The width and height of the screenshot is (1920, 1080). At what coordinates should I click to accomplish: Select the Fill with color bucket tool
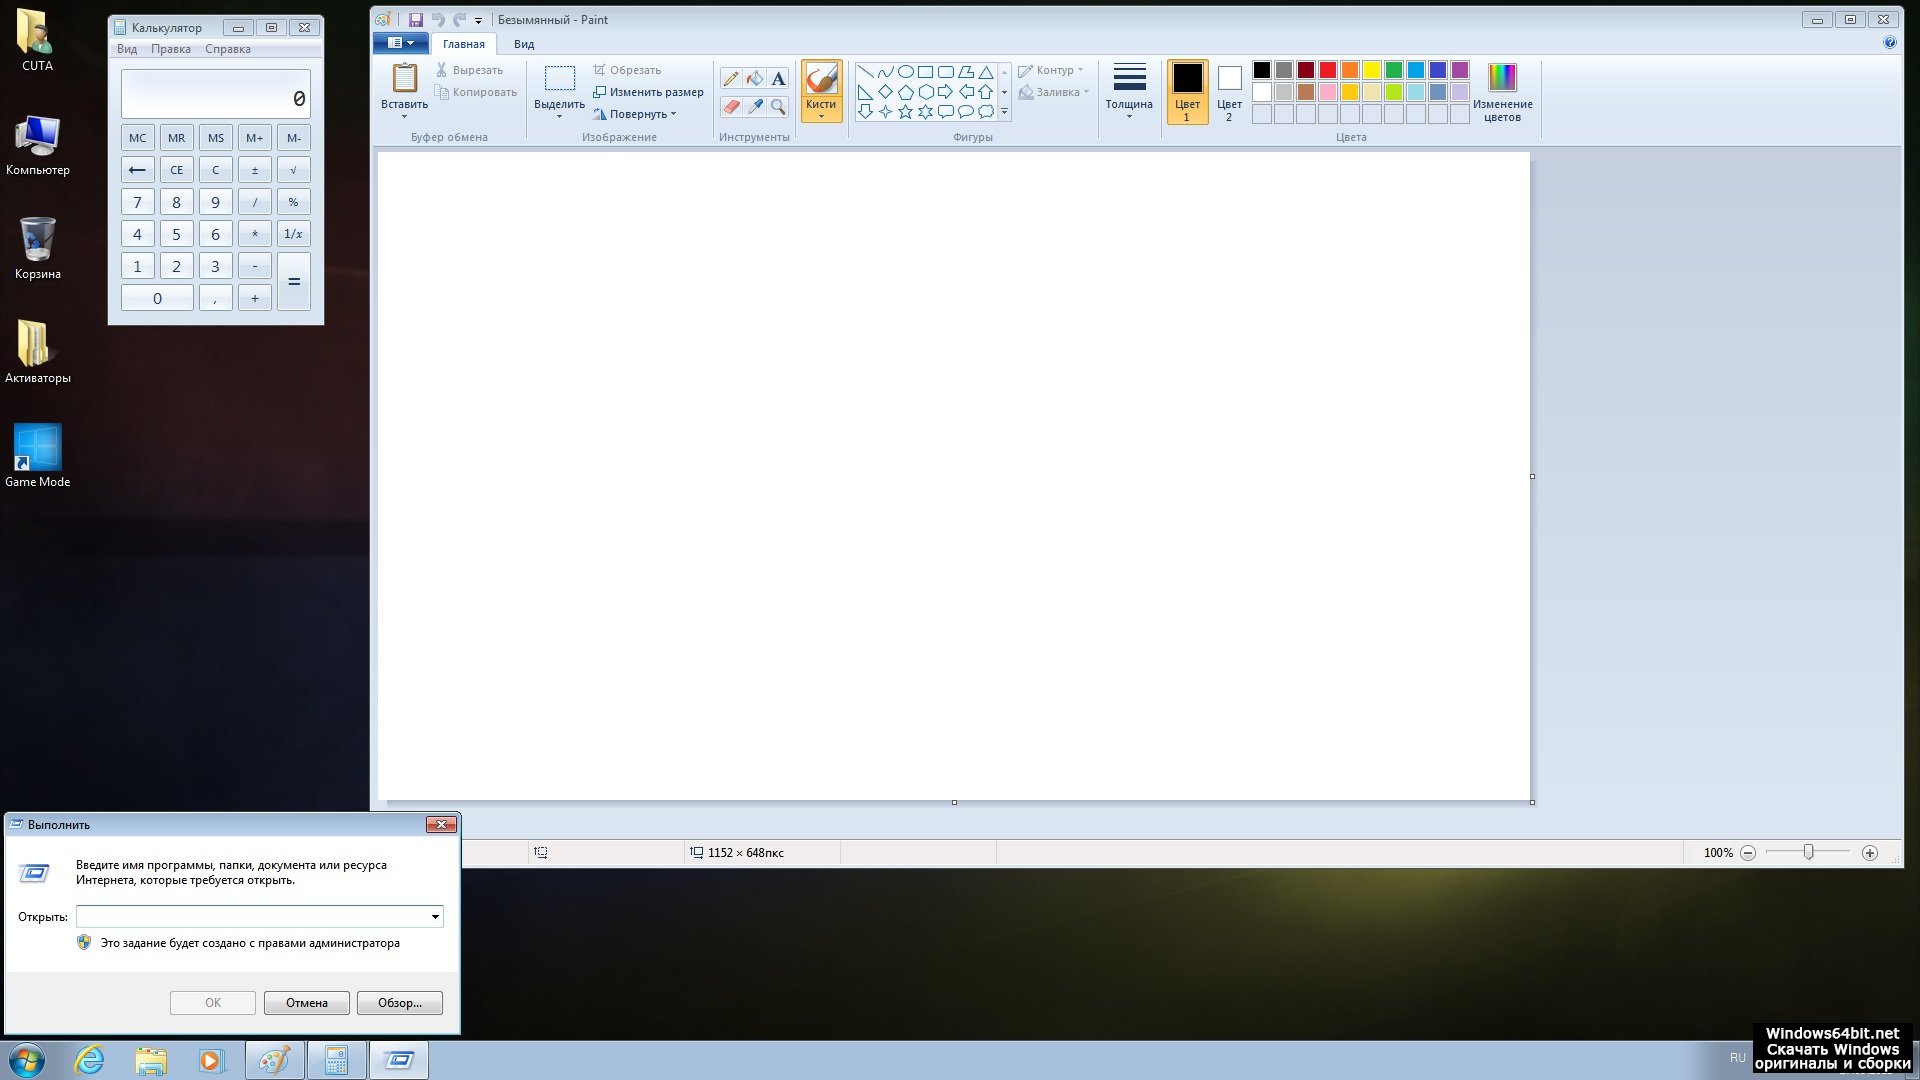(x=755, y=78)
